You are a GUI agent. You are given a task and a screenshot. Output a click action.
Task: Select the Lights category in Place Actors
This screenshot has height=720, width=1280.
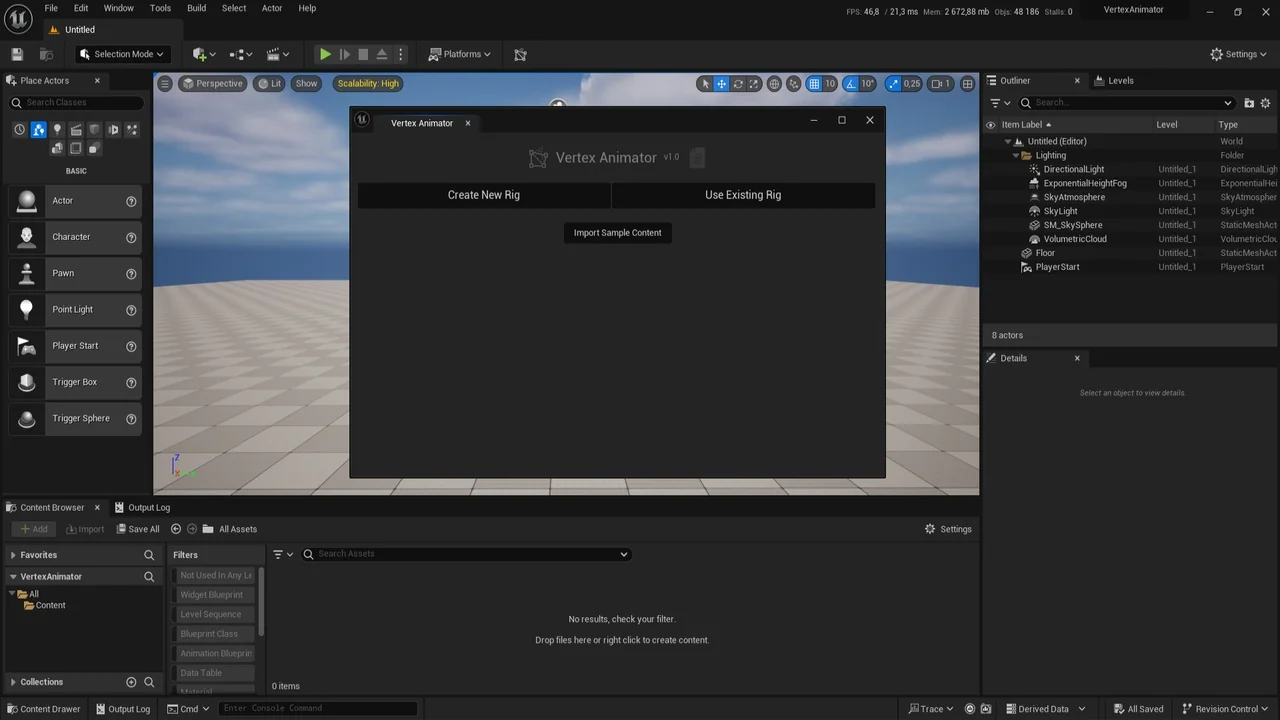click(57, 129)
